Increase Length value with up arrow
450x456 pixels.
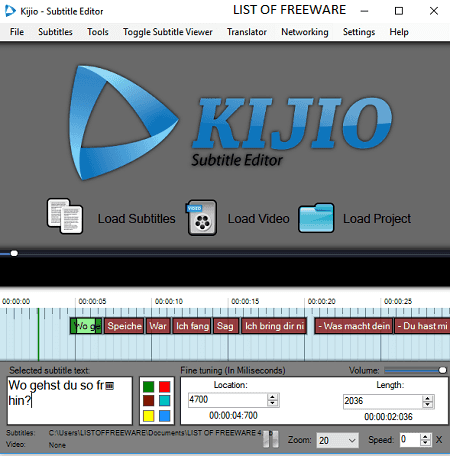coord(427,398)
